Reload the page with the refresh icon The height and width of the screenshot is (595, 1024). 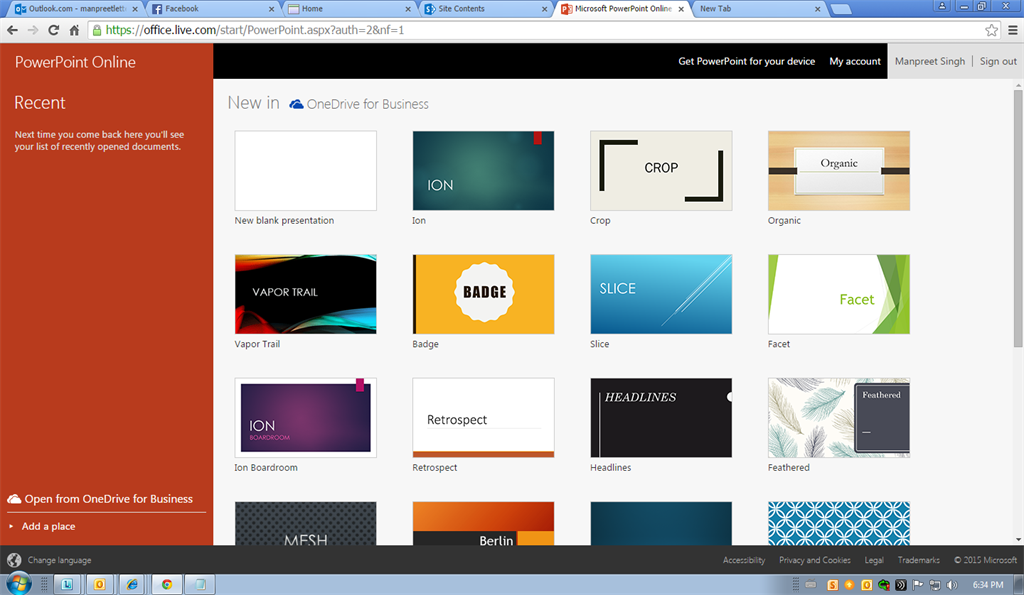(54, 30)
